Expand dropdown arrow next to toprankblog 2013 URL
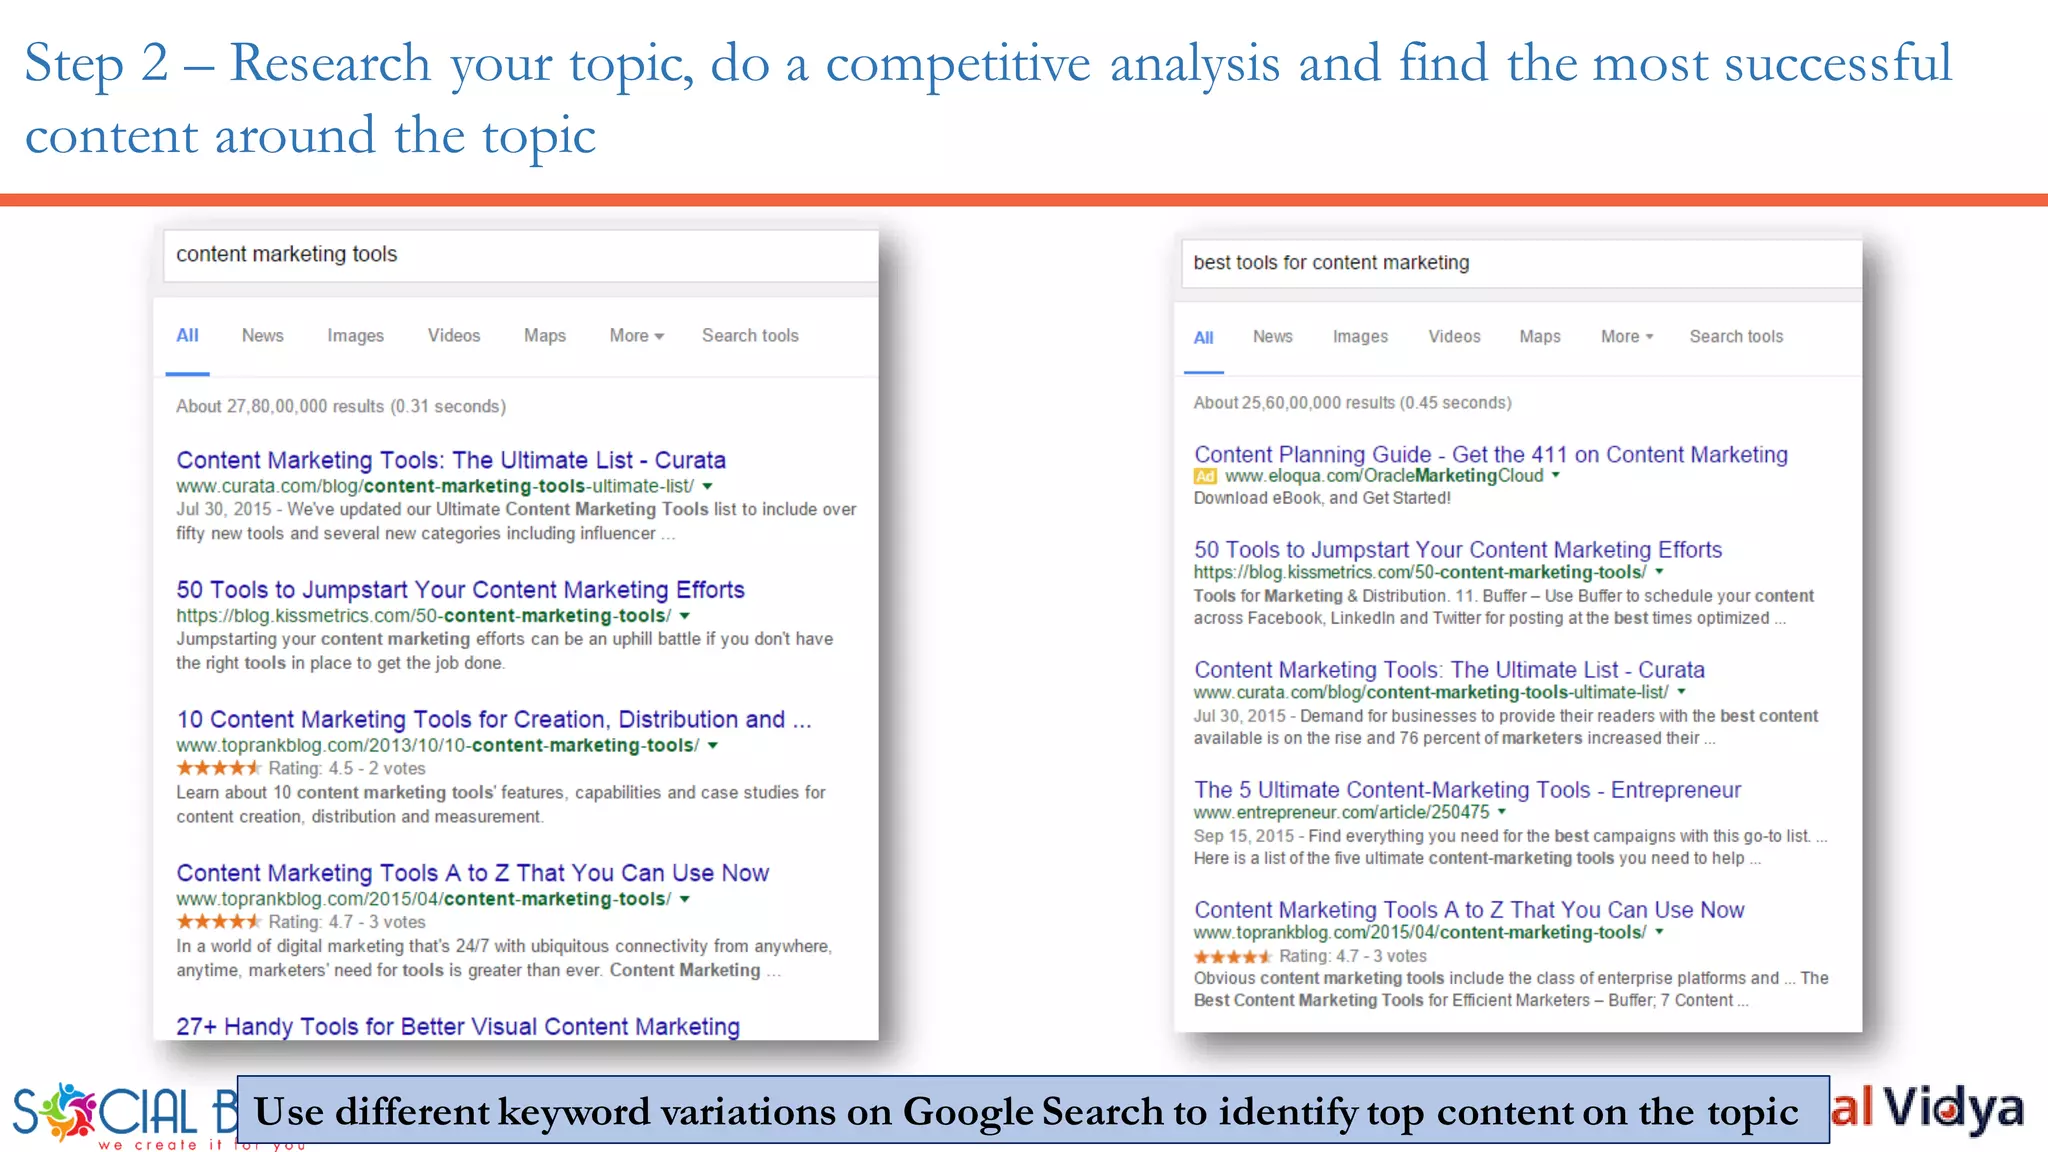Screen dimensions: 2048x1152 pyautogui.click(x=713, y=746)
